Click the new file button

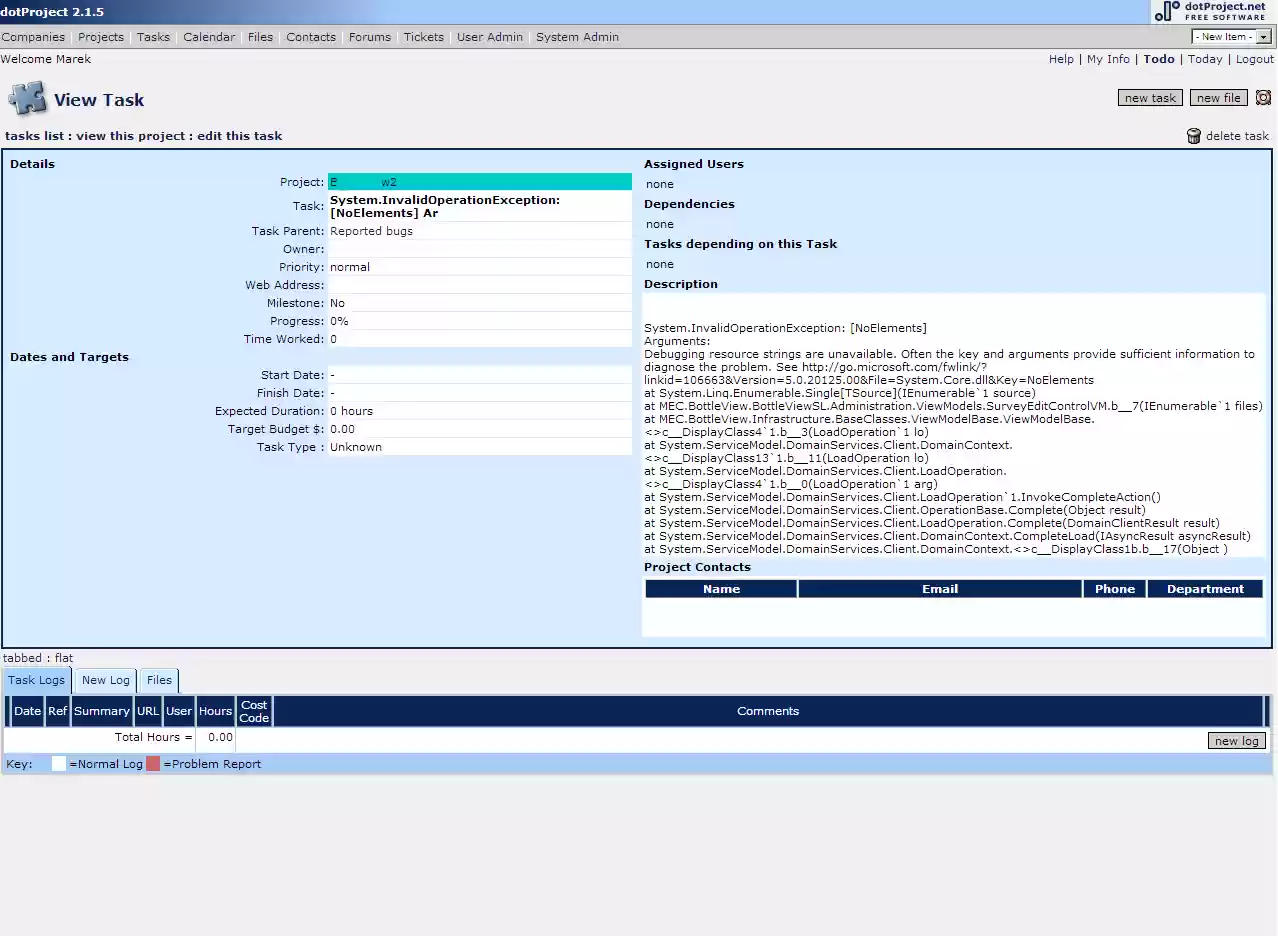1218,97
